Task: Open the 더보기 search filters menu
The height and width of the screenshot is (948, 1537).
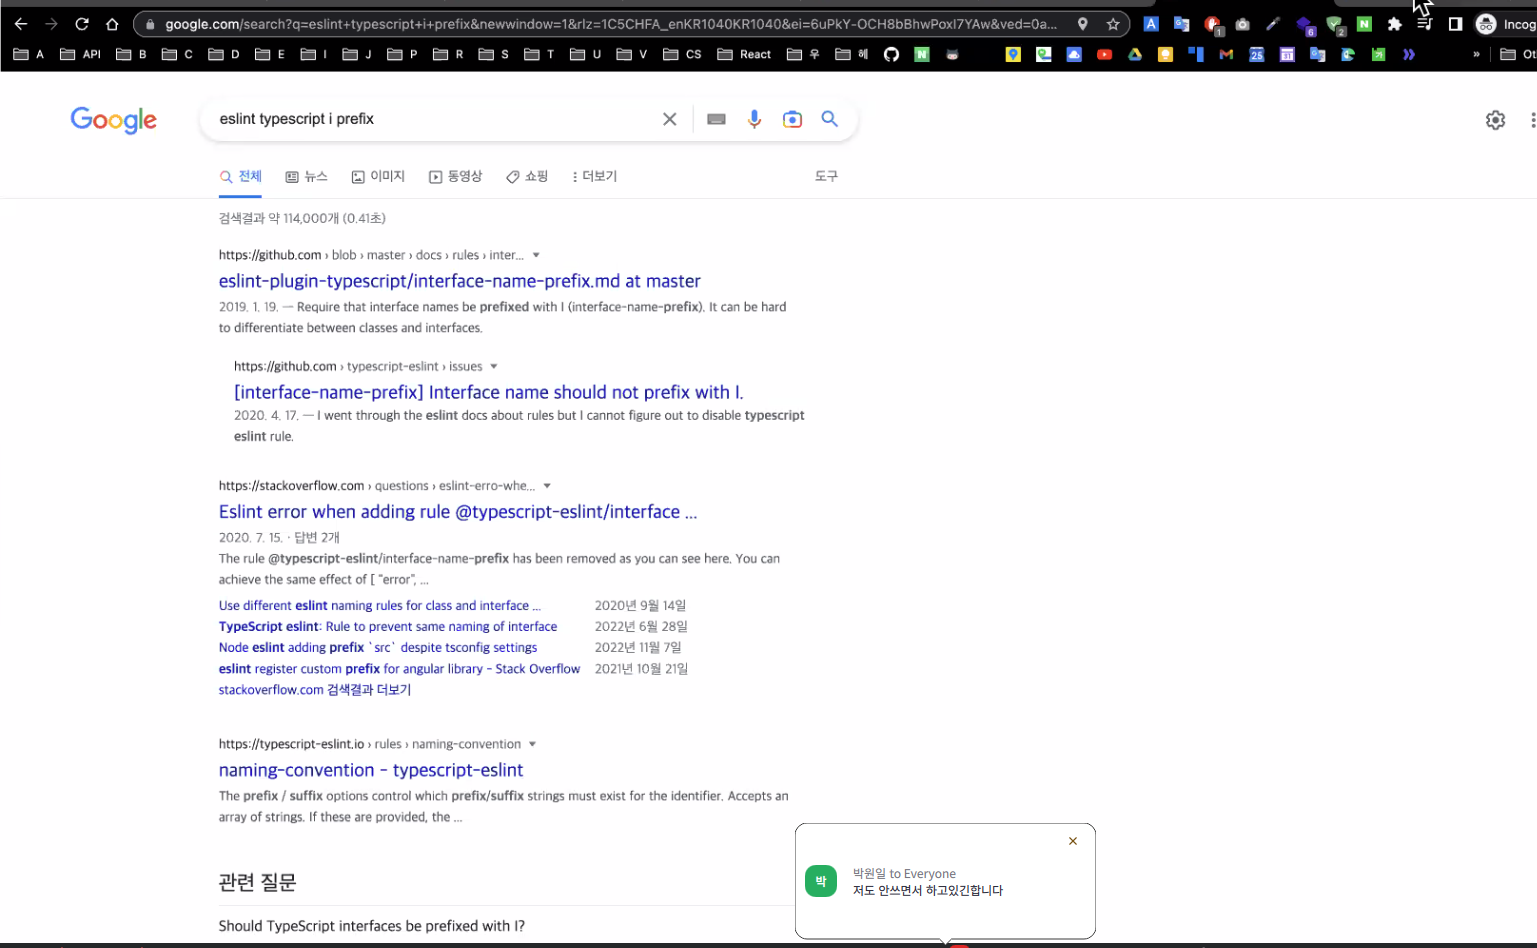Action: [594, 176]
